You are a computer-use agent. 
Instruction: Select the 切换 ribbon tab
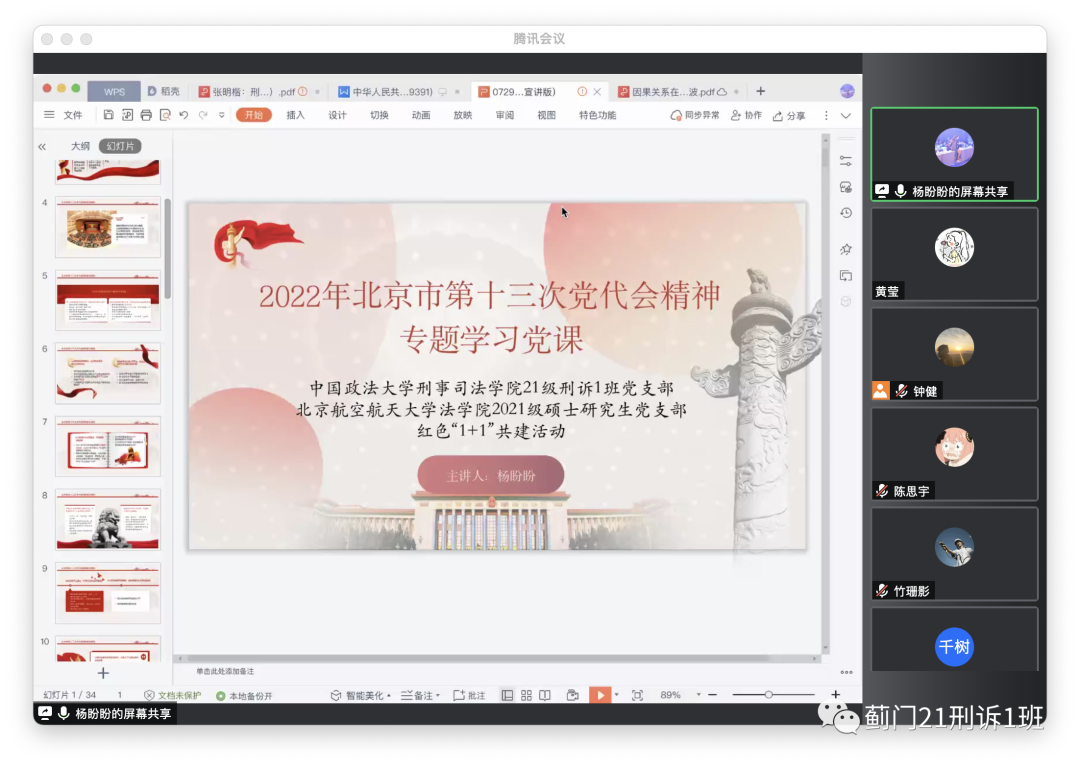coord(380,115)
